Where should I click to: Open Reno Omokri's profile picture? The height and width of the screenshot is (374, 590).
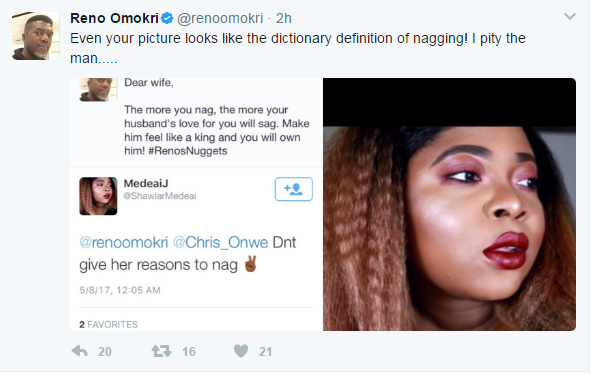click(x=35, y=36)
